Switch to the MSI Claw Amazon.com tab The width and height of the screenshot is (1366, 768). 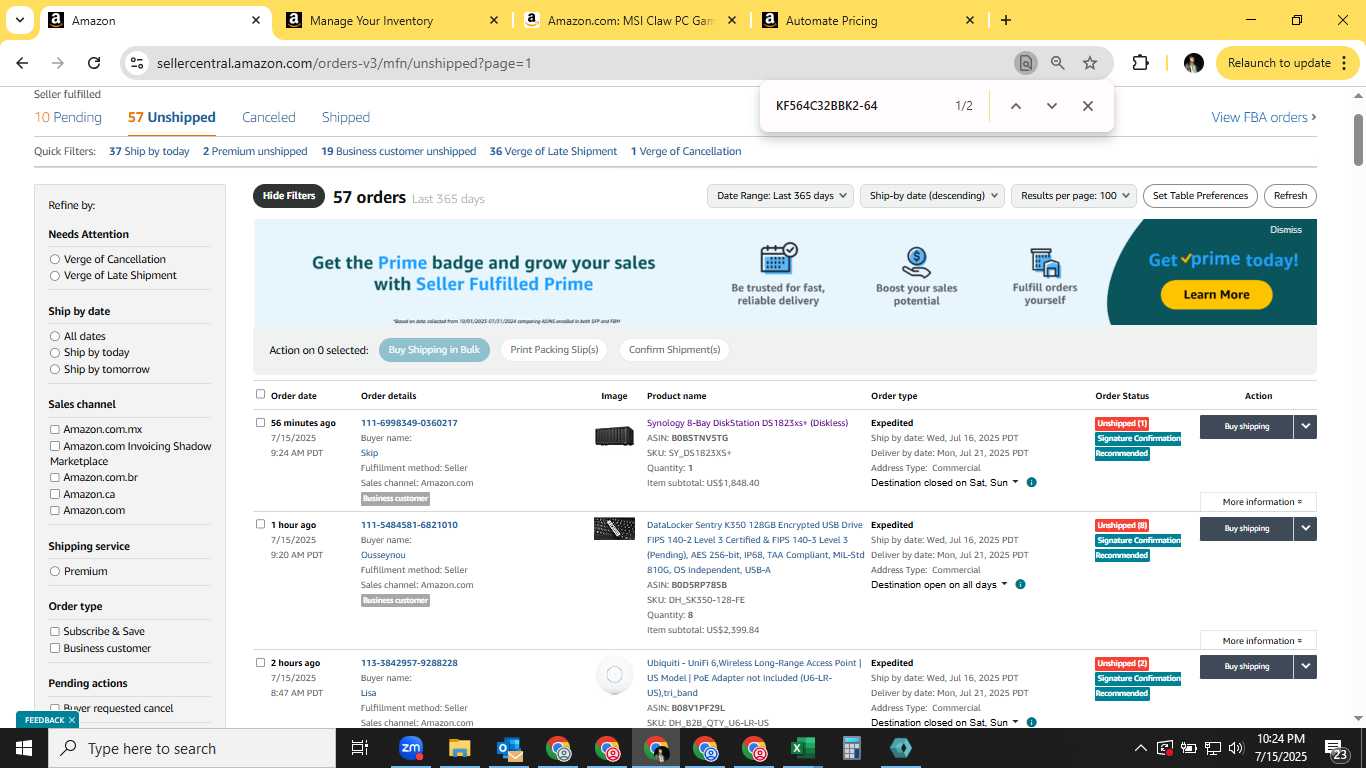coord(631,20)
